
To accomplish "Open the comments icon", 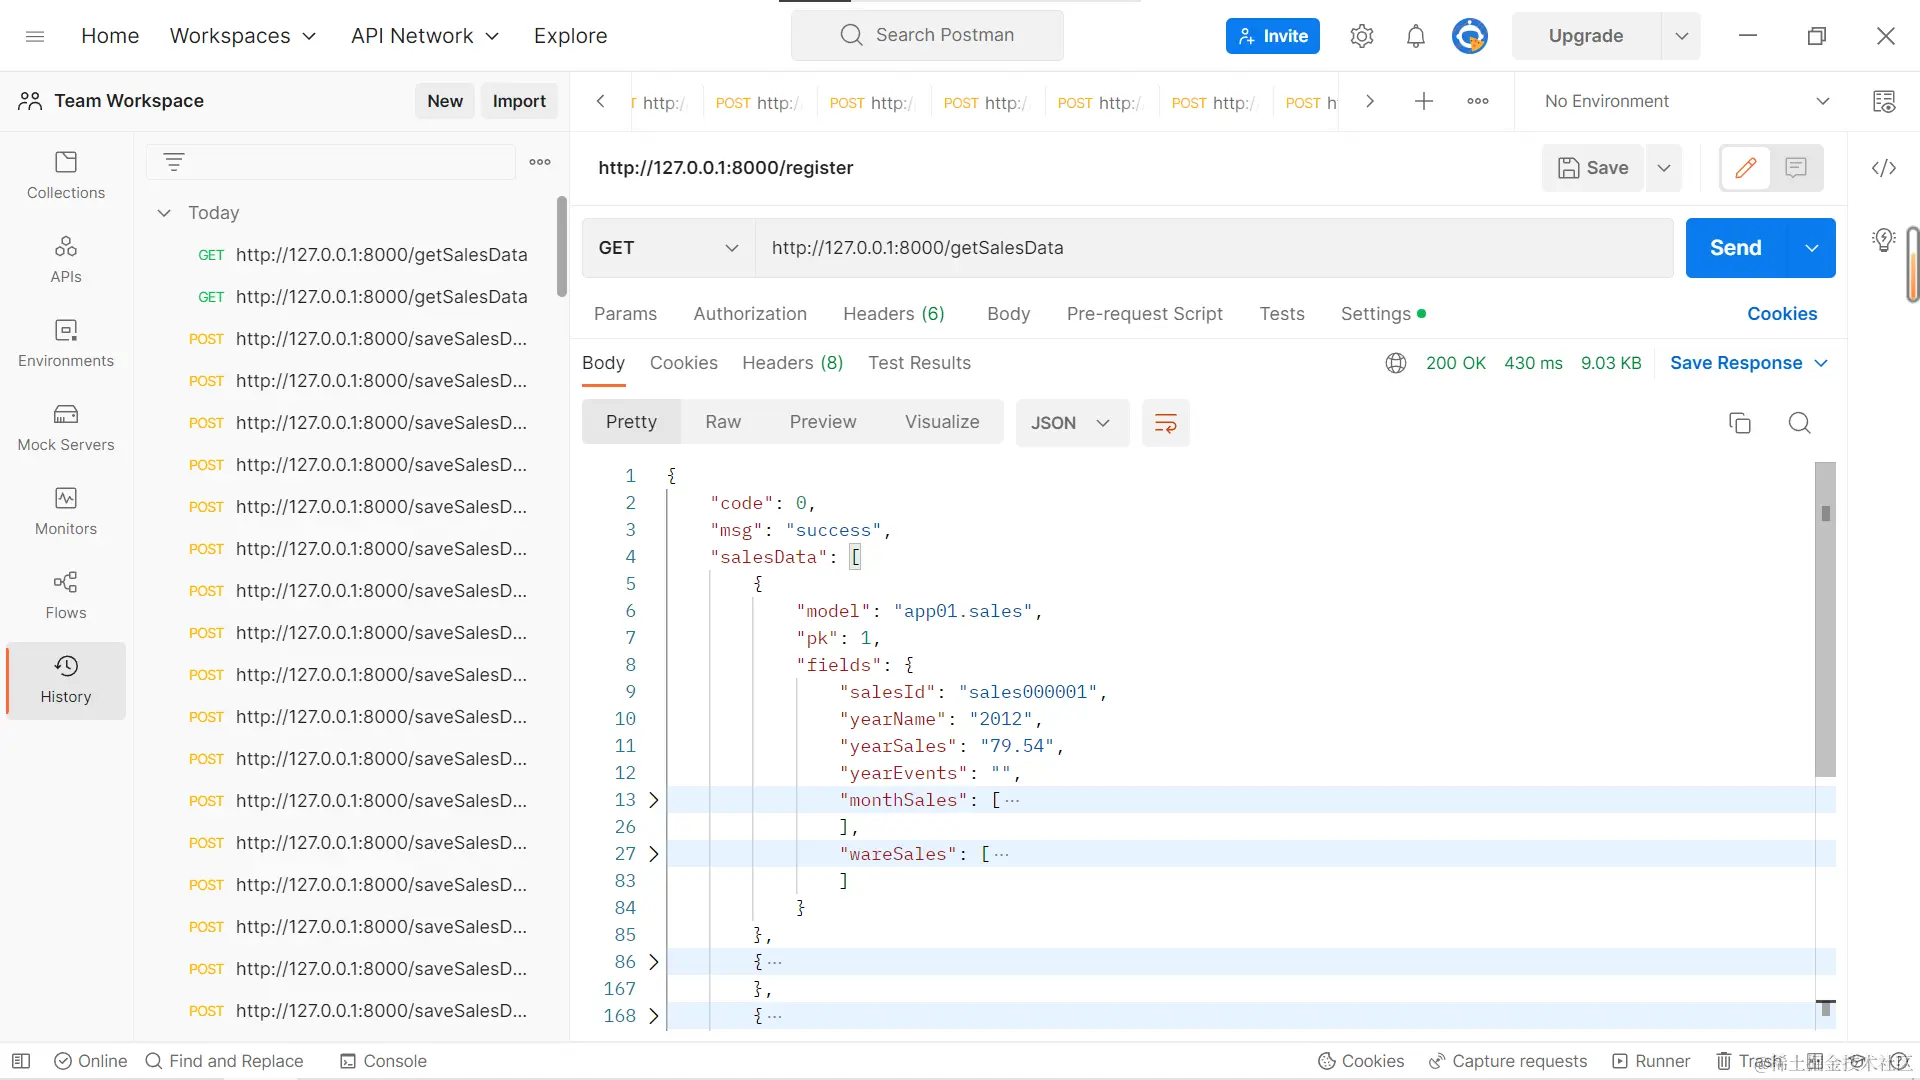I will pyautogui.click(x=1796, y=168).
